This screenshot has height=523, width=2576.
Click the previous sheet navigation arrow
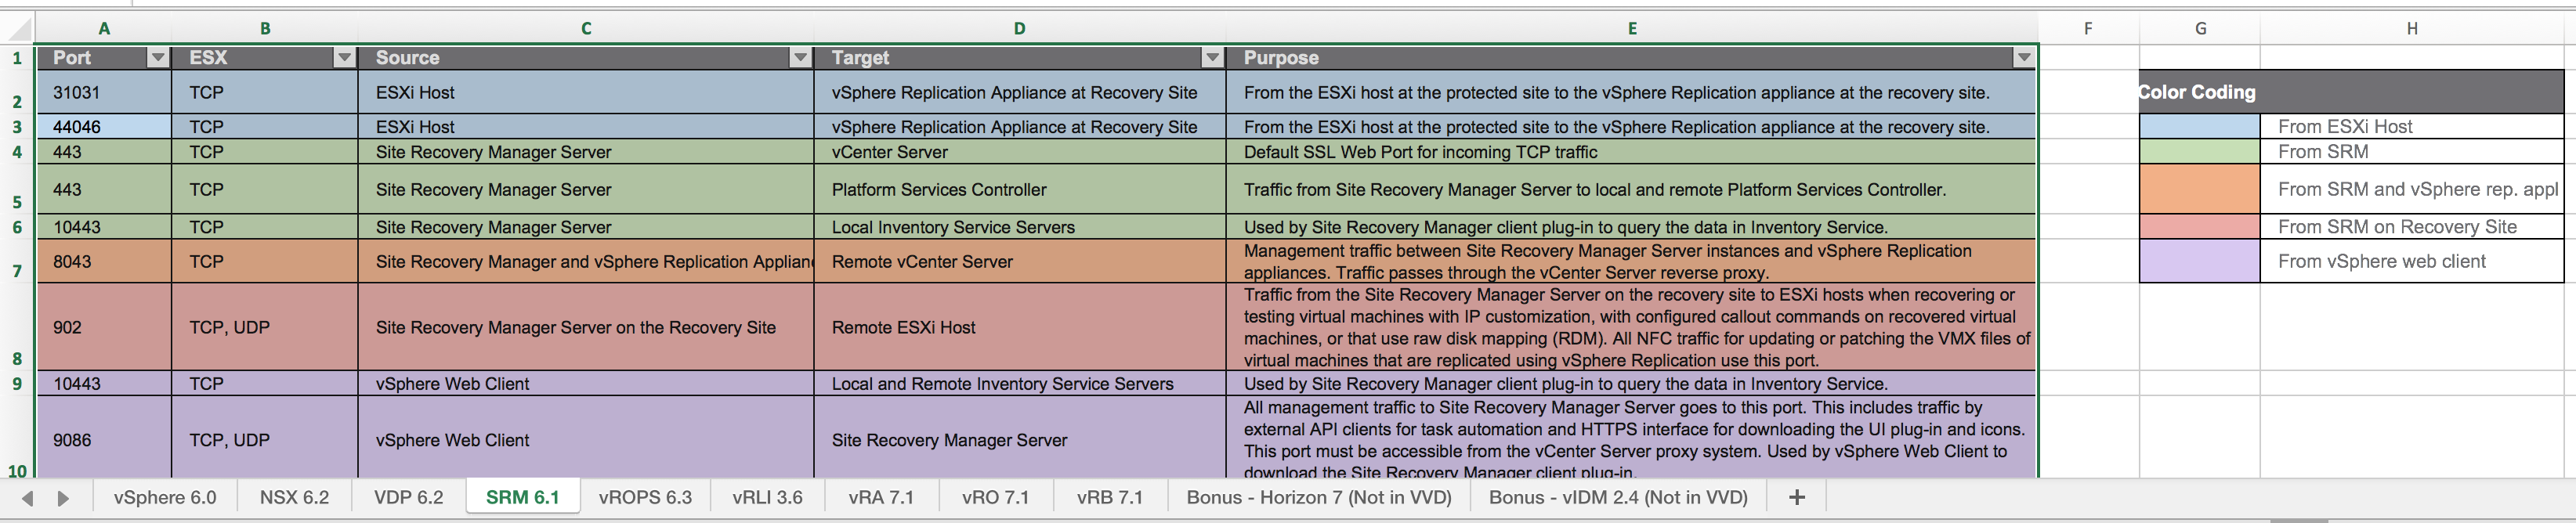click(x=27, y=498)
